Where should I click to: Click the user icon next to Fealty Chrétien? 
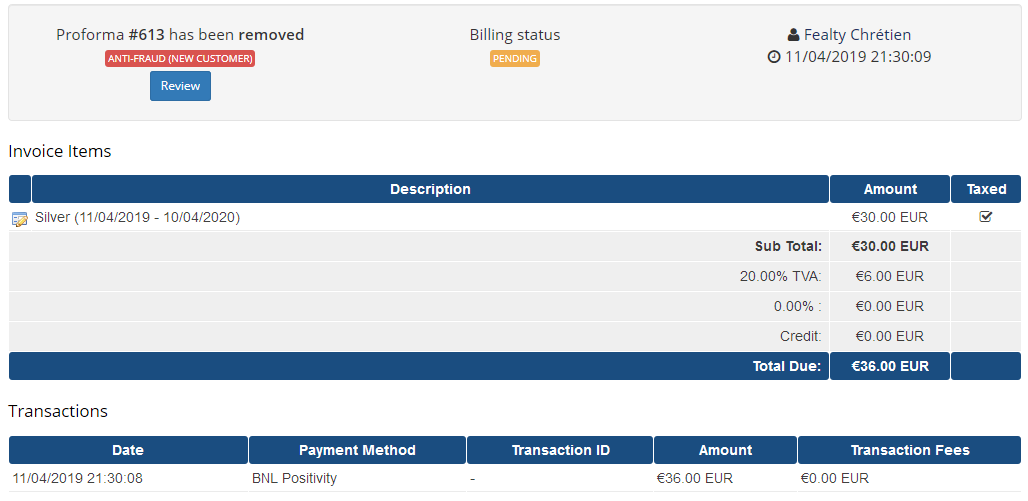tap(793, 35)
